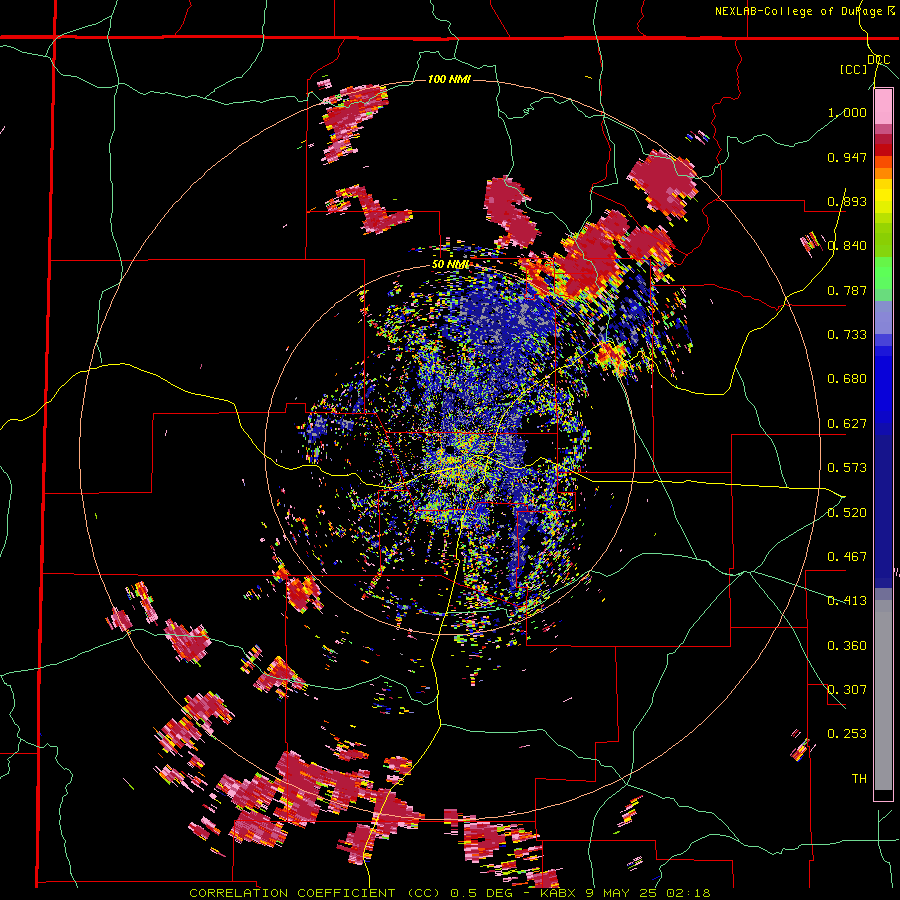The height and width of the screenshot is (900, 900).
Task: Click the DCC legend header
Action: tap(878, 60)
